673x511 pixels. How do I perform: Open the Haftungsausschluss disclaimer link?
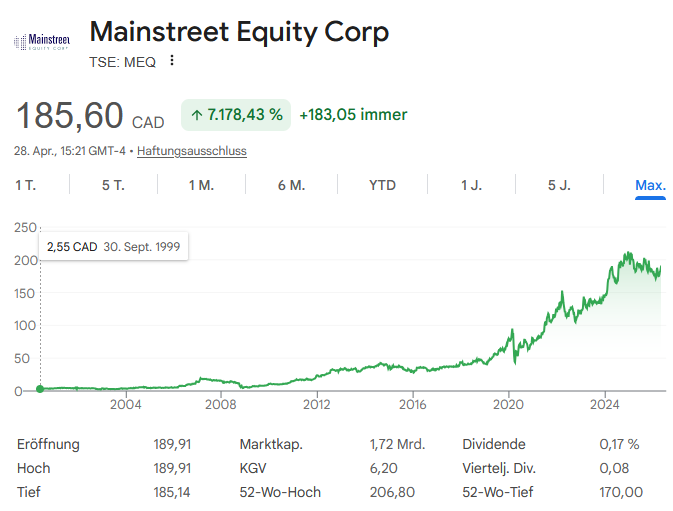click(192, 151)
